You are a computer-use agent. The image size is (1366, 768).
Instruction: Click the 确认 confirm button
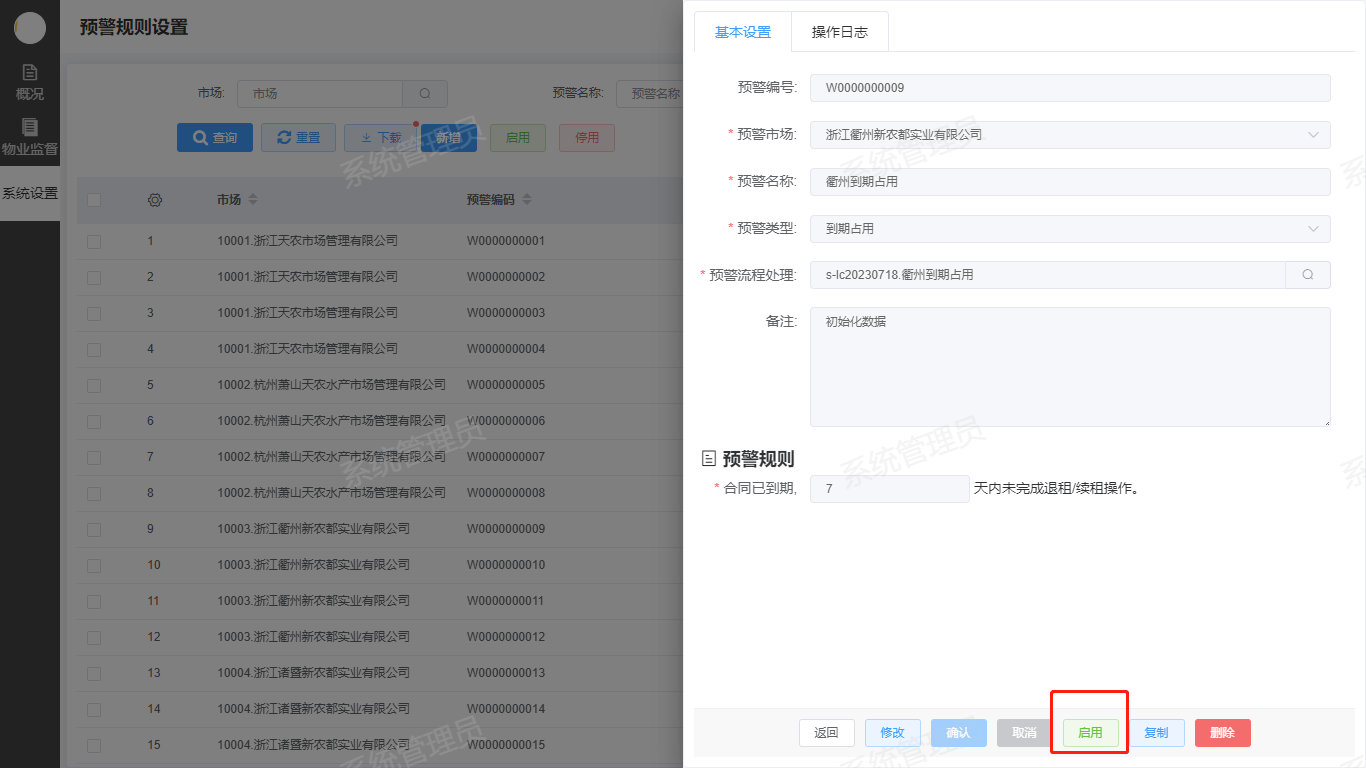click(x=959, y=733)
